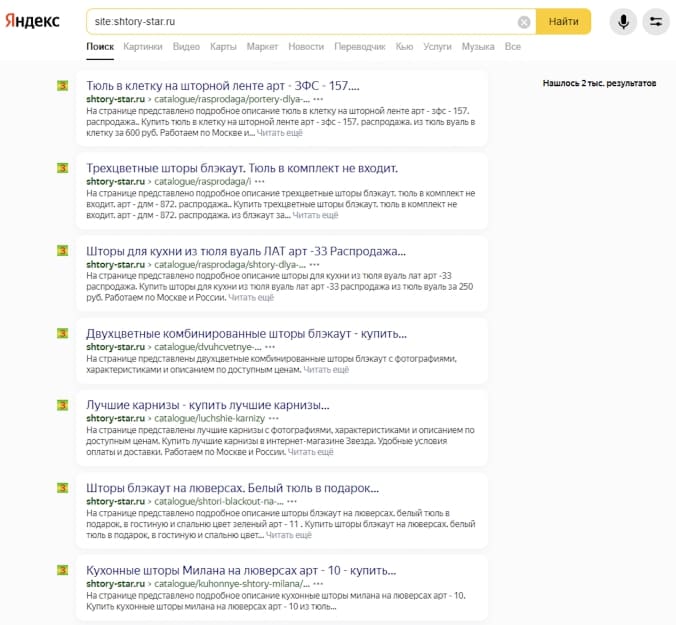Click URL path catalogue/rasprodaga/shtory-dlya-...
The width and height of the screenshot is (676, 625).
click(230, 264)
